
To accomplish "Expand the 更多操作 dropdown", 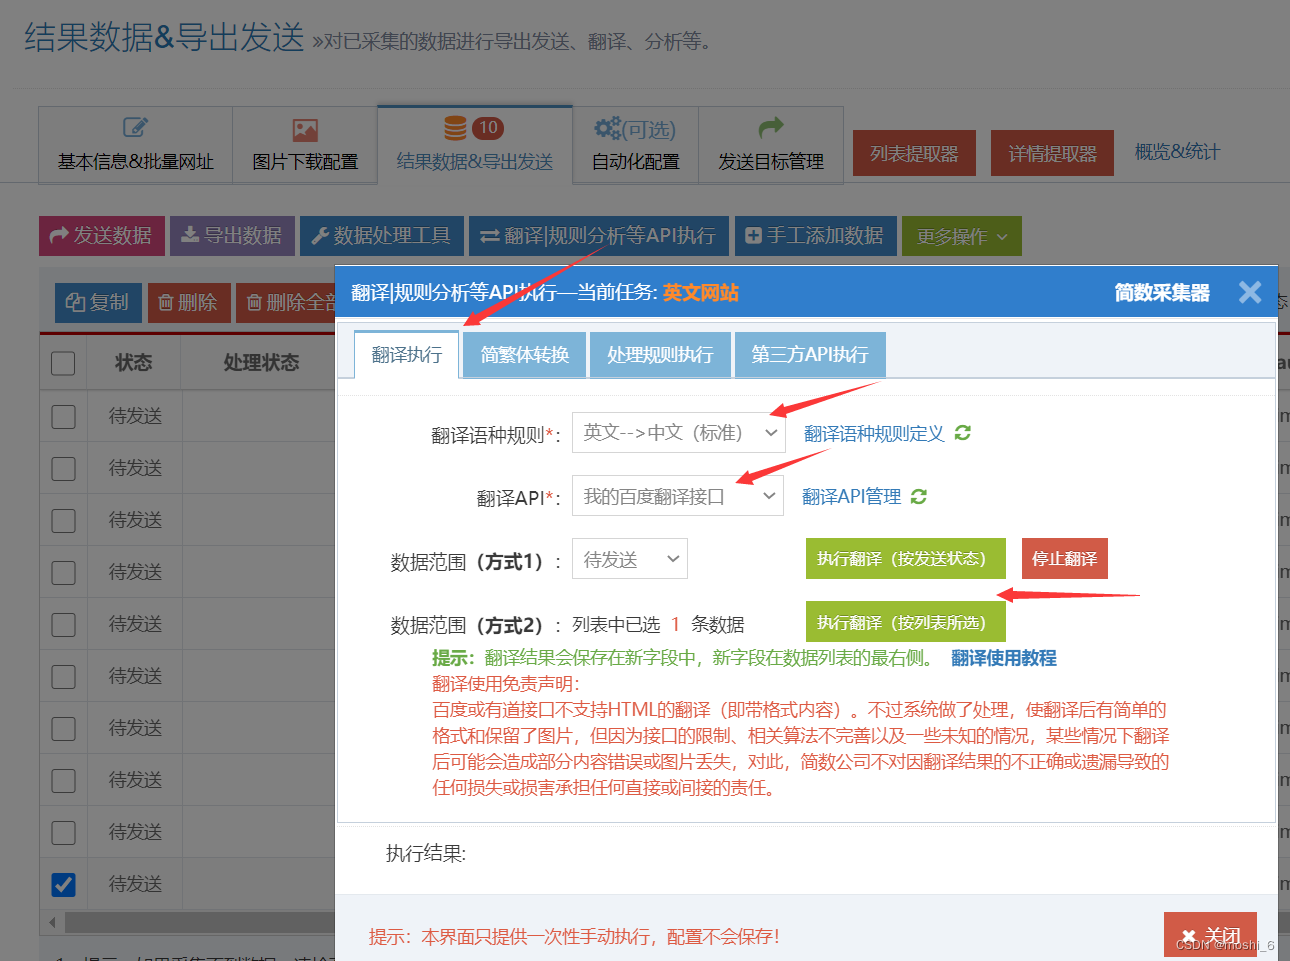I will tap(962, 236).
